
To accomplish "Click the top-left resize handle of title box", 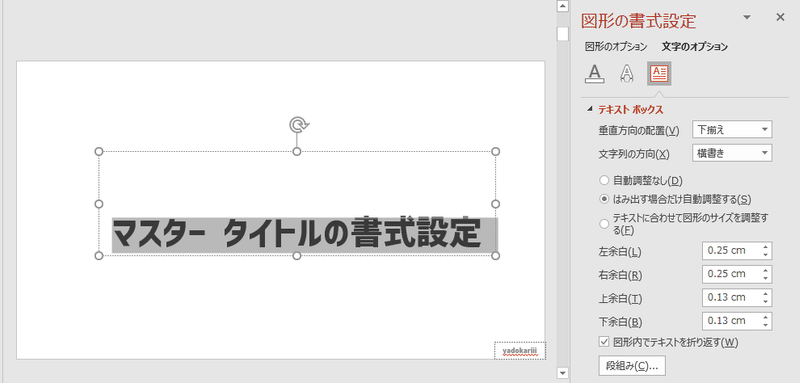I will 99,151.
